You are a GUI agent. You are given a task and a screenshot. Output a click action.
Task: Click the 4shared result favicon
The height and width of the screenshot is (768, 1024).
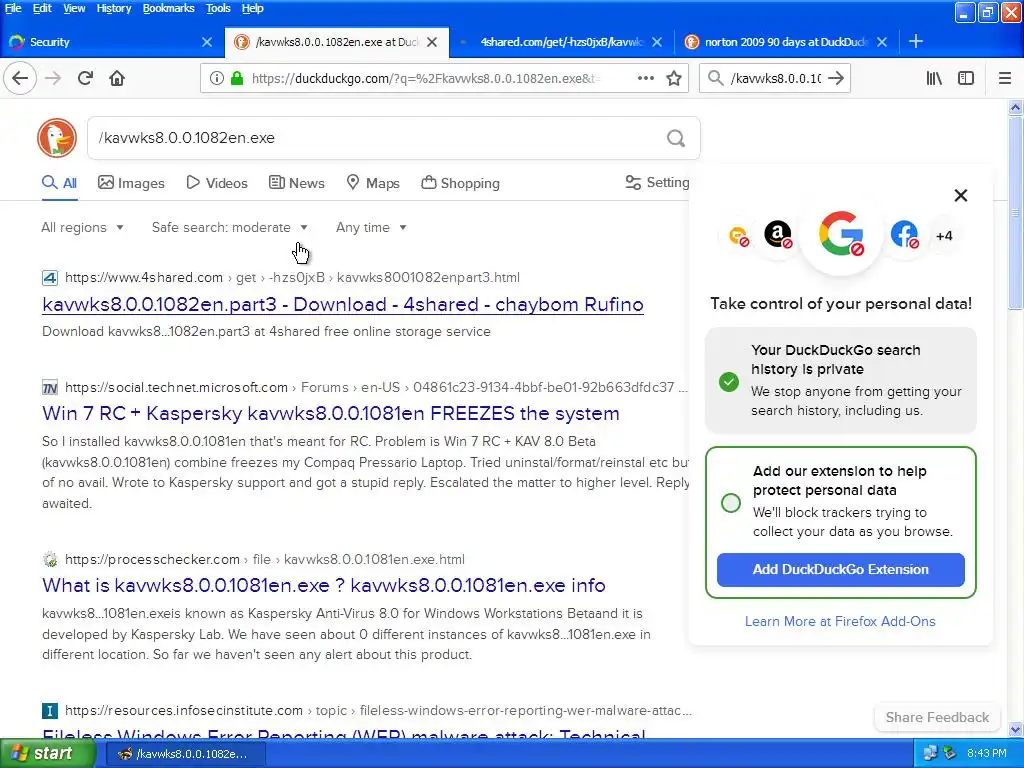click(x=50, y=278)
